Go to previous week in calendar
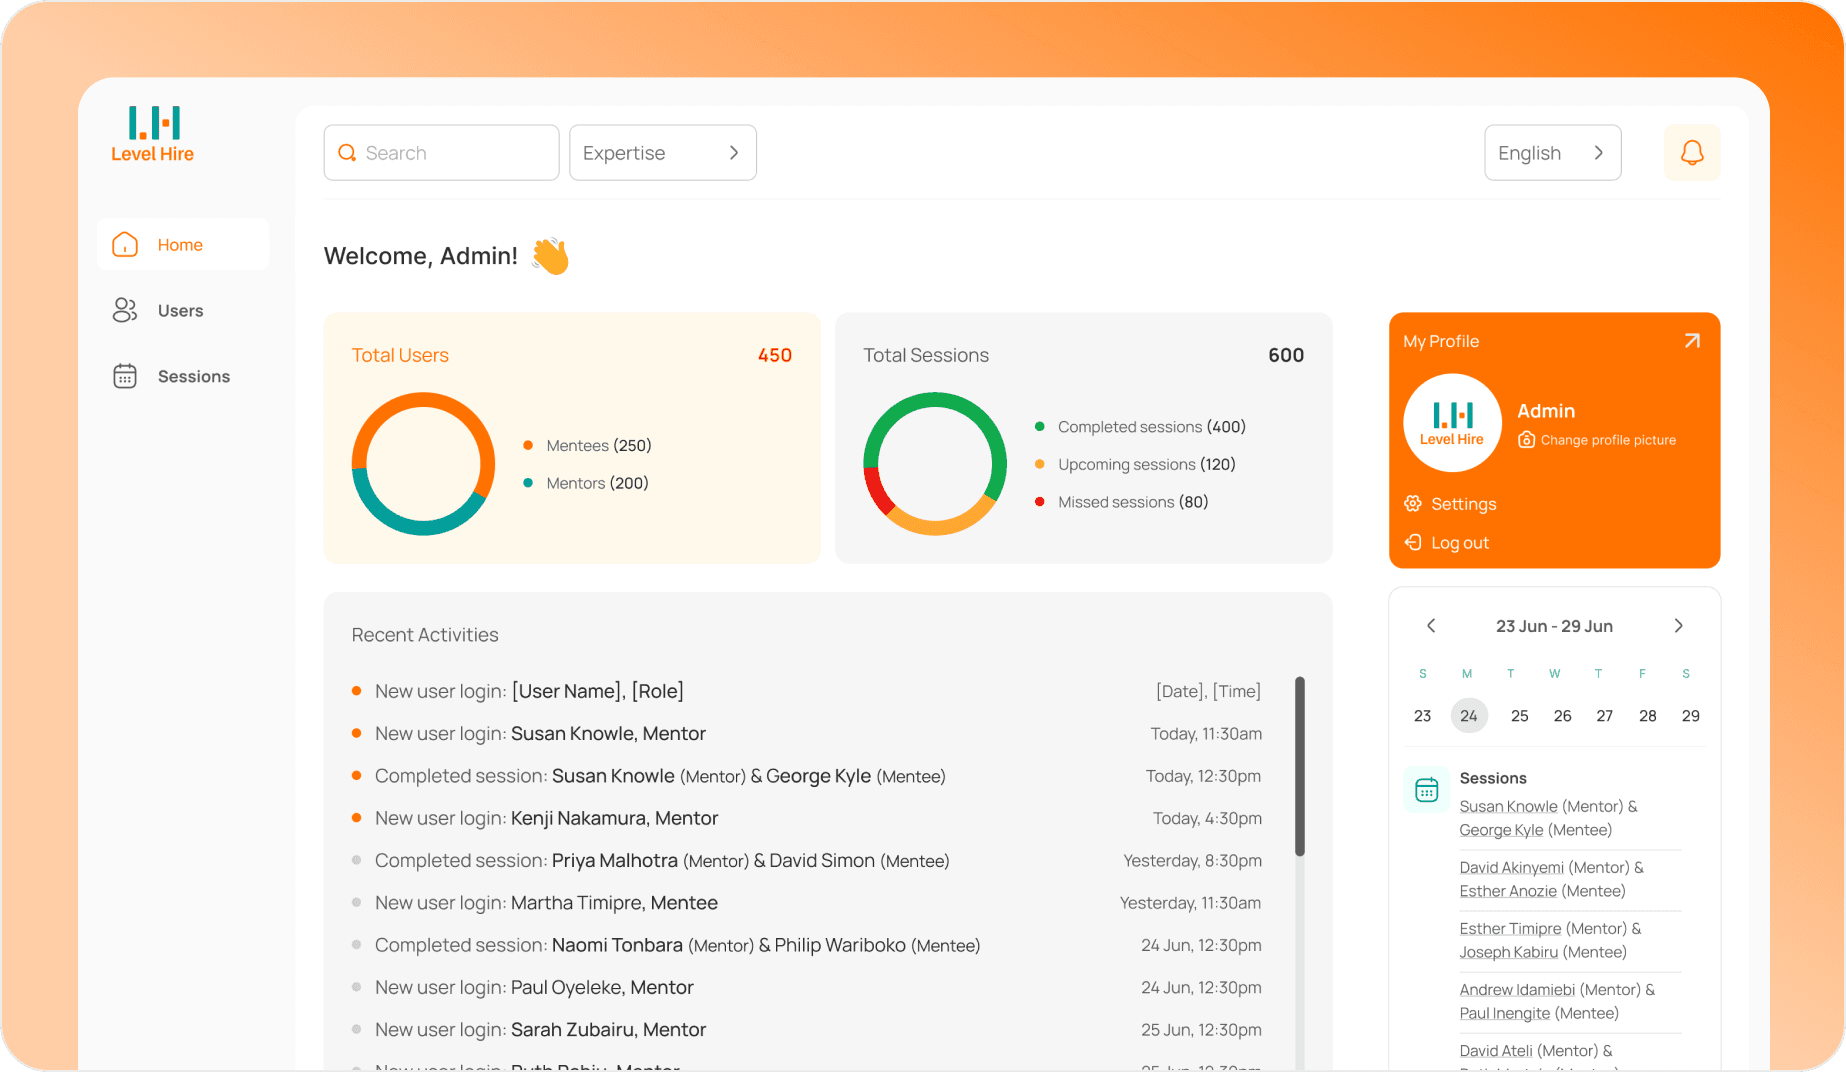This screenshot has width=1846, height=1072. pos(1431,626)
